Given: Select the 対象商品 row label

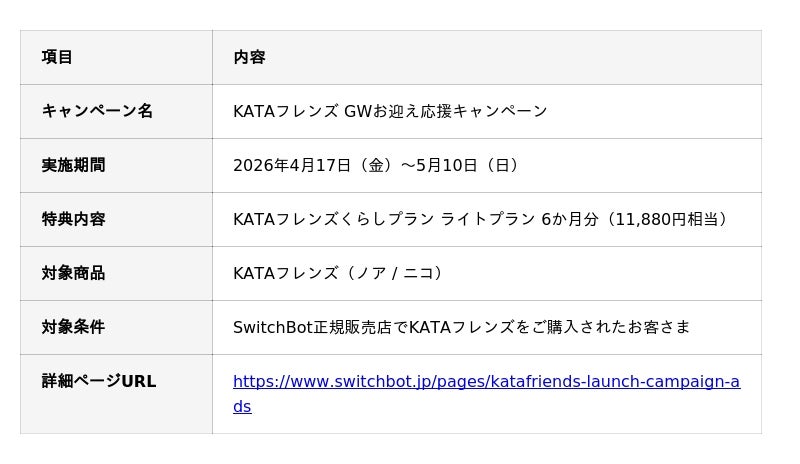Looking at the screenshot, I should tap(73, 273).
